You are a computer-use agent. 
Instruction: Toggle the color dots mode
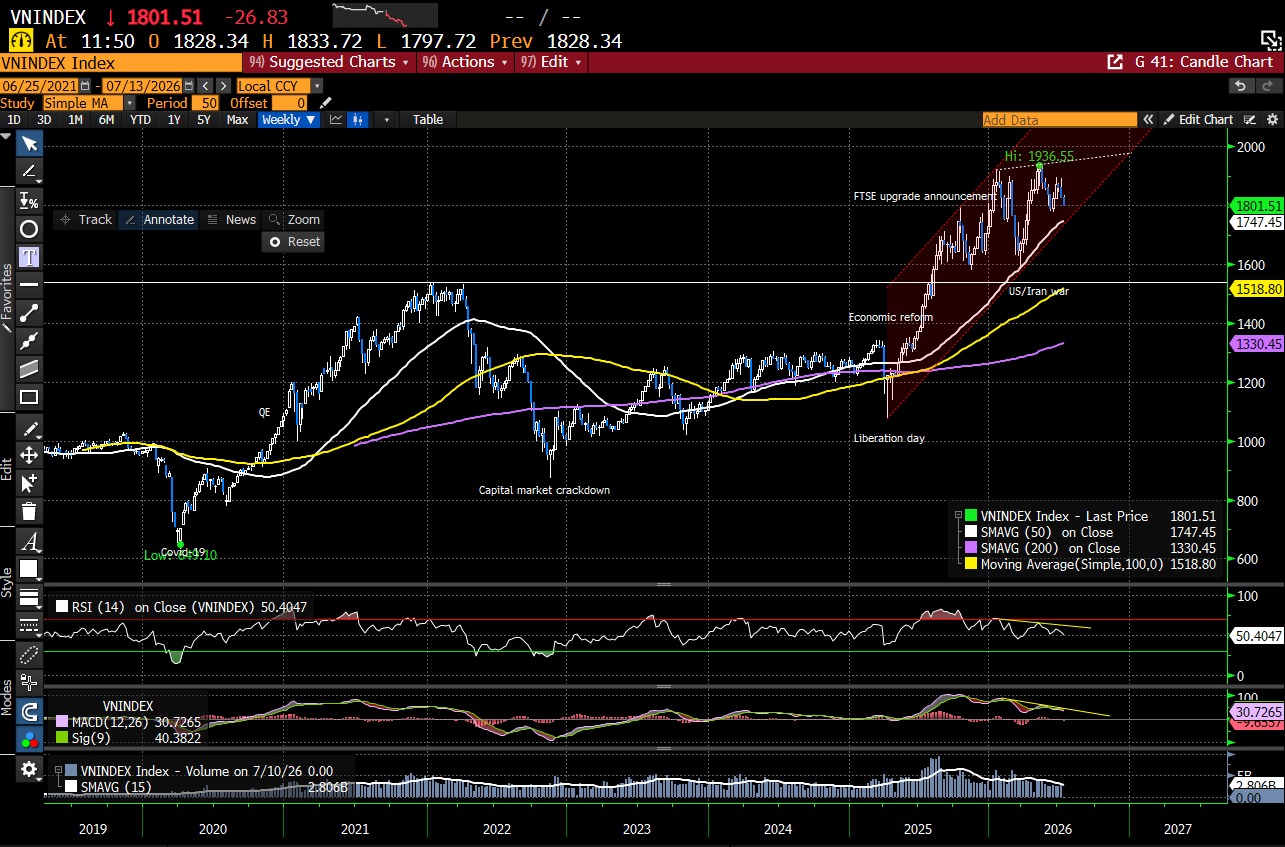(29, 740)
